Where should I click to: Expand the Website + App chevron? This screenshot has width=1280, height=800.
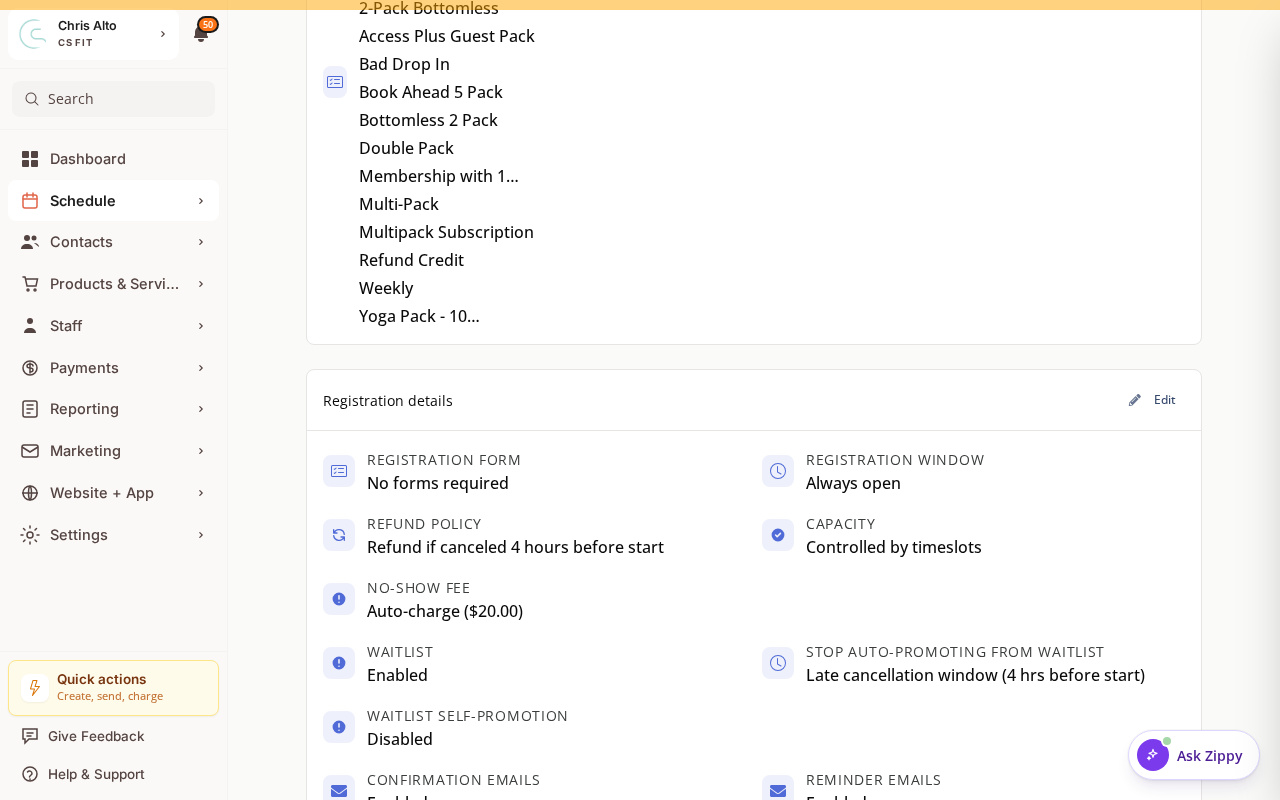pos(201,493)
